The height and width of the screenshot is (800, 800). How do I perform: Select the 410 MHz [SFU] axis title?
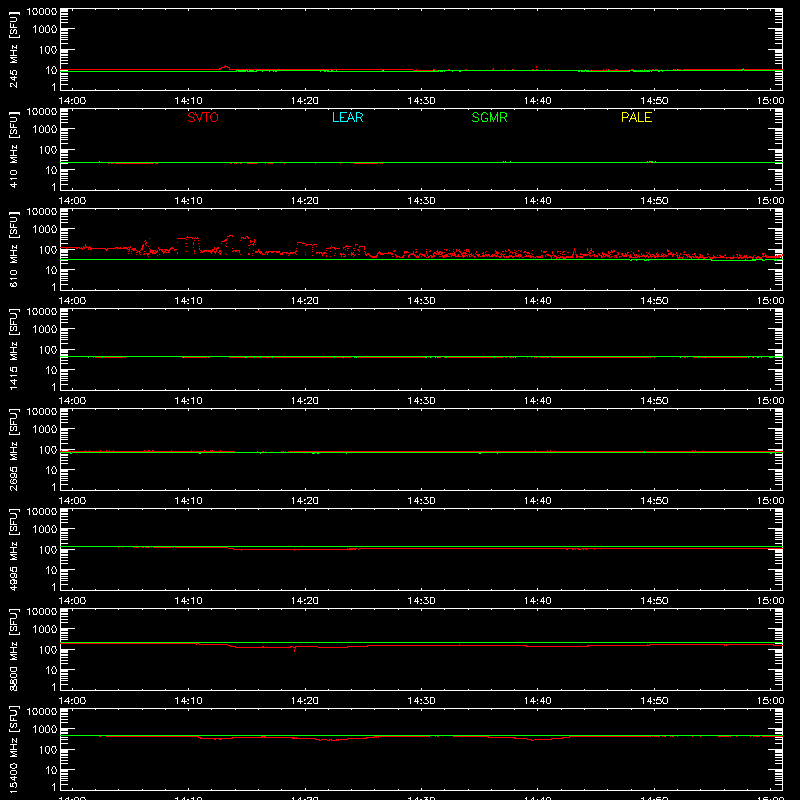(x=13, y=149)
